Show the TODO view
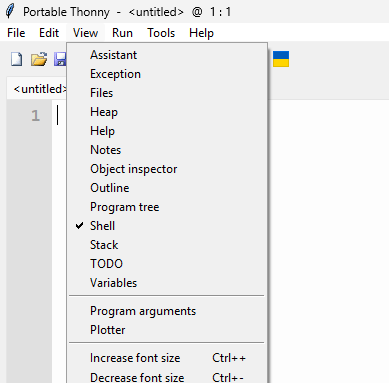This screenshot has height=383, width=389. point(167,264)
